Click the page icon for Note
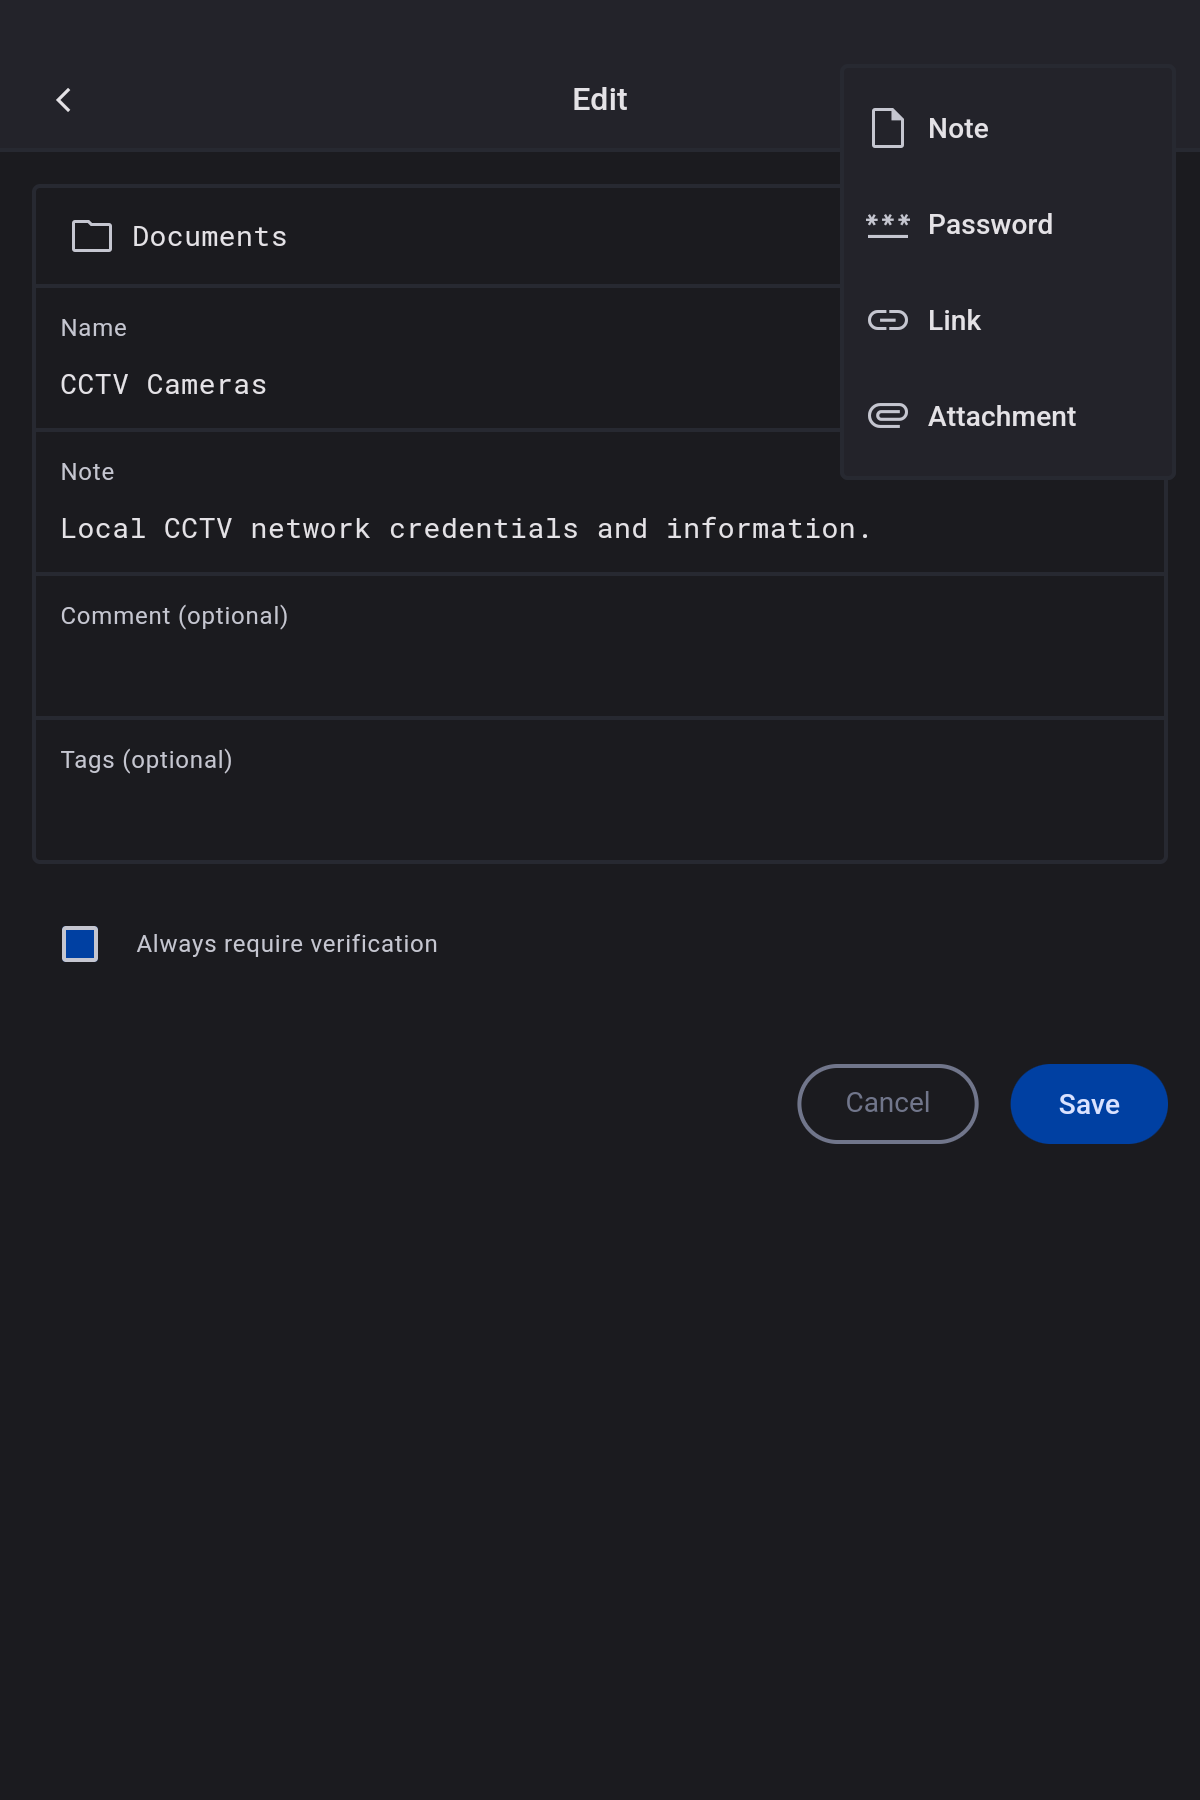Viewport: 1200px width, 1800px height. (887, 128)
